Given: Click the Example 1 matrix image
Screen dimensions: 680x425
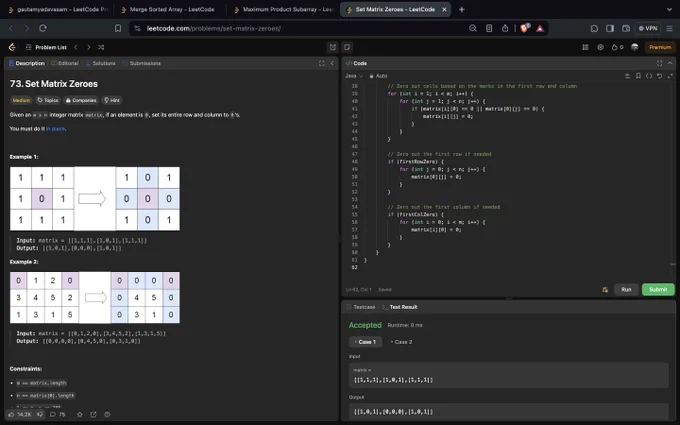Looking at the screenshot, I should (95, 199).
